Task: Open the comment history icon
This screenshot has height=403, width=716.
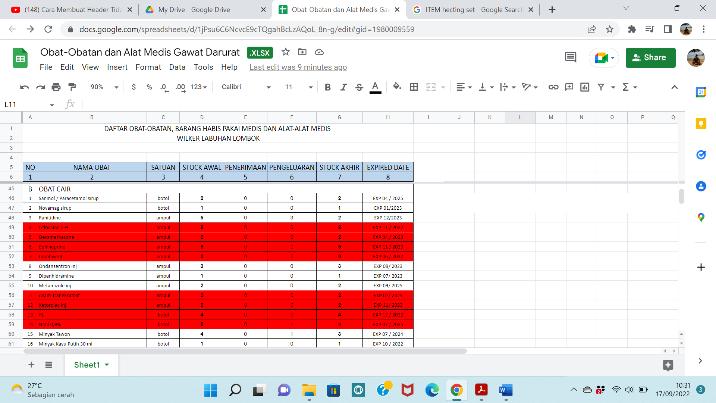Action: point(570,57)
